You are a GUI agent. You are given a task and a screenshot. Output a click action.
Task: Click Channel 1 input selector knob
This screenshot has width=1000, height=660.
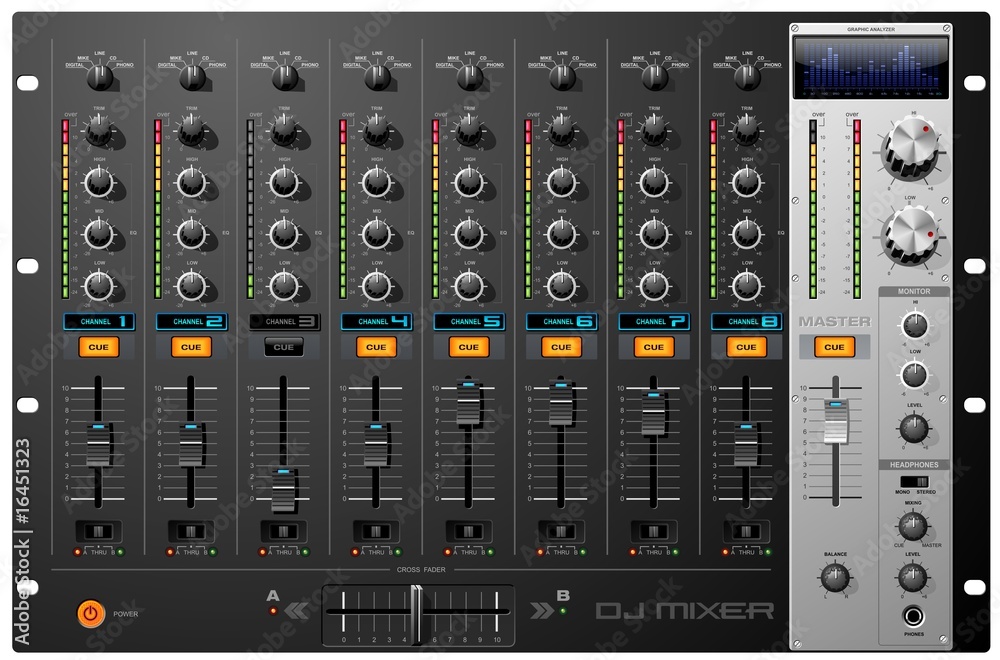coord(99,77)
